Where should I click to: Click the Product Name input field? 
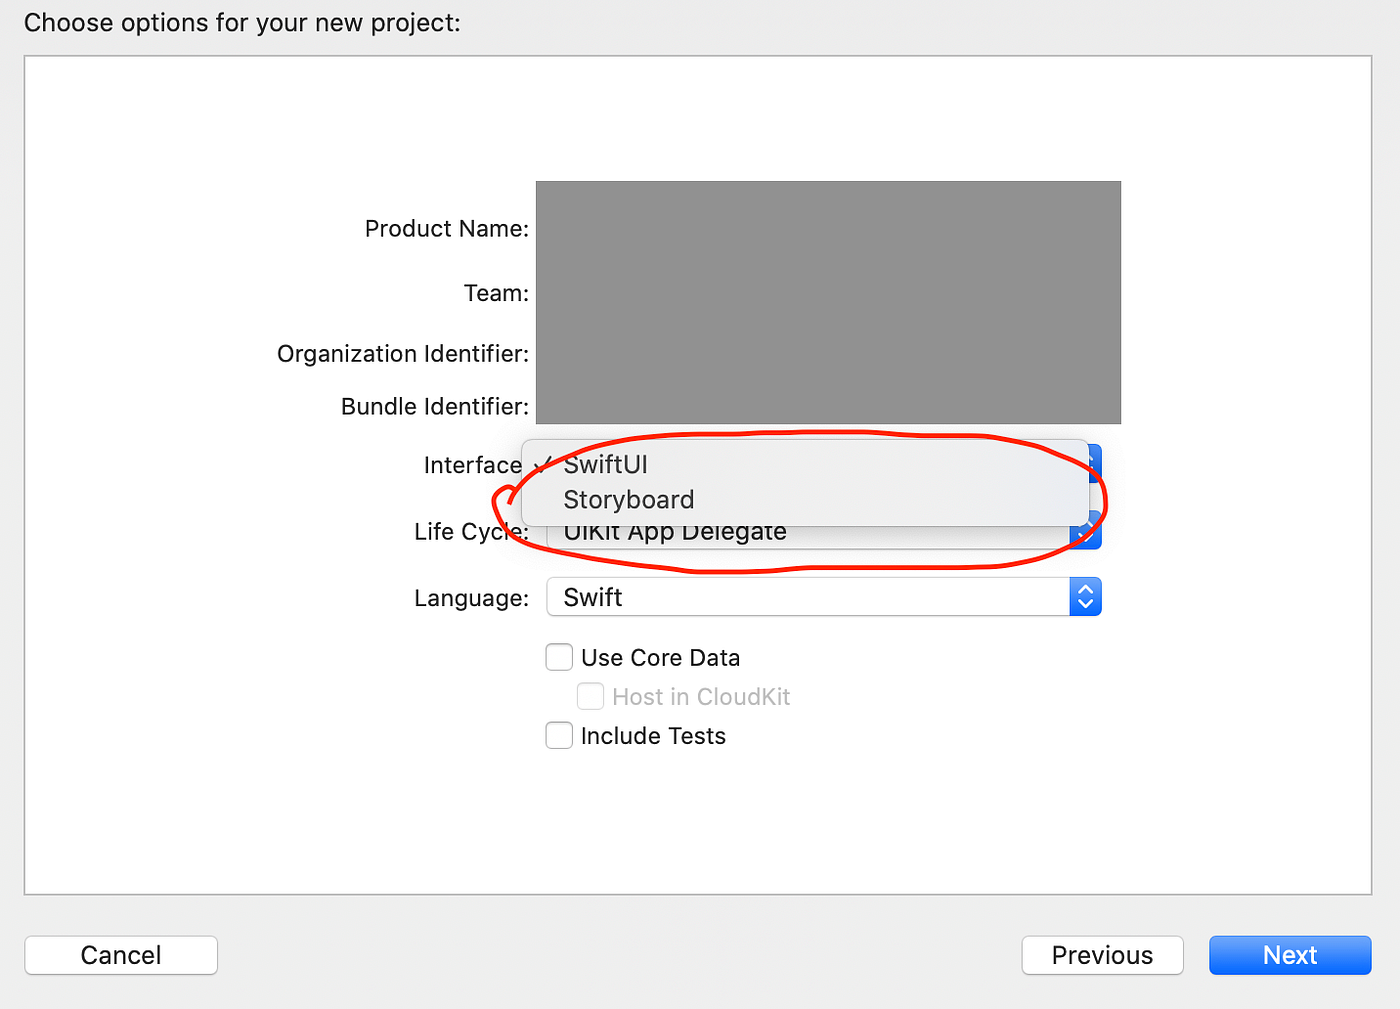(828, 228)
